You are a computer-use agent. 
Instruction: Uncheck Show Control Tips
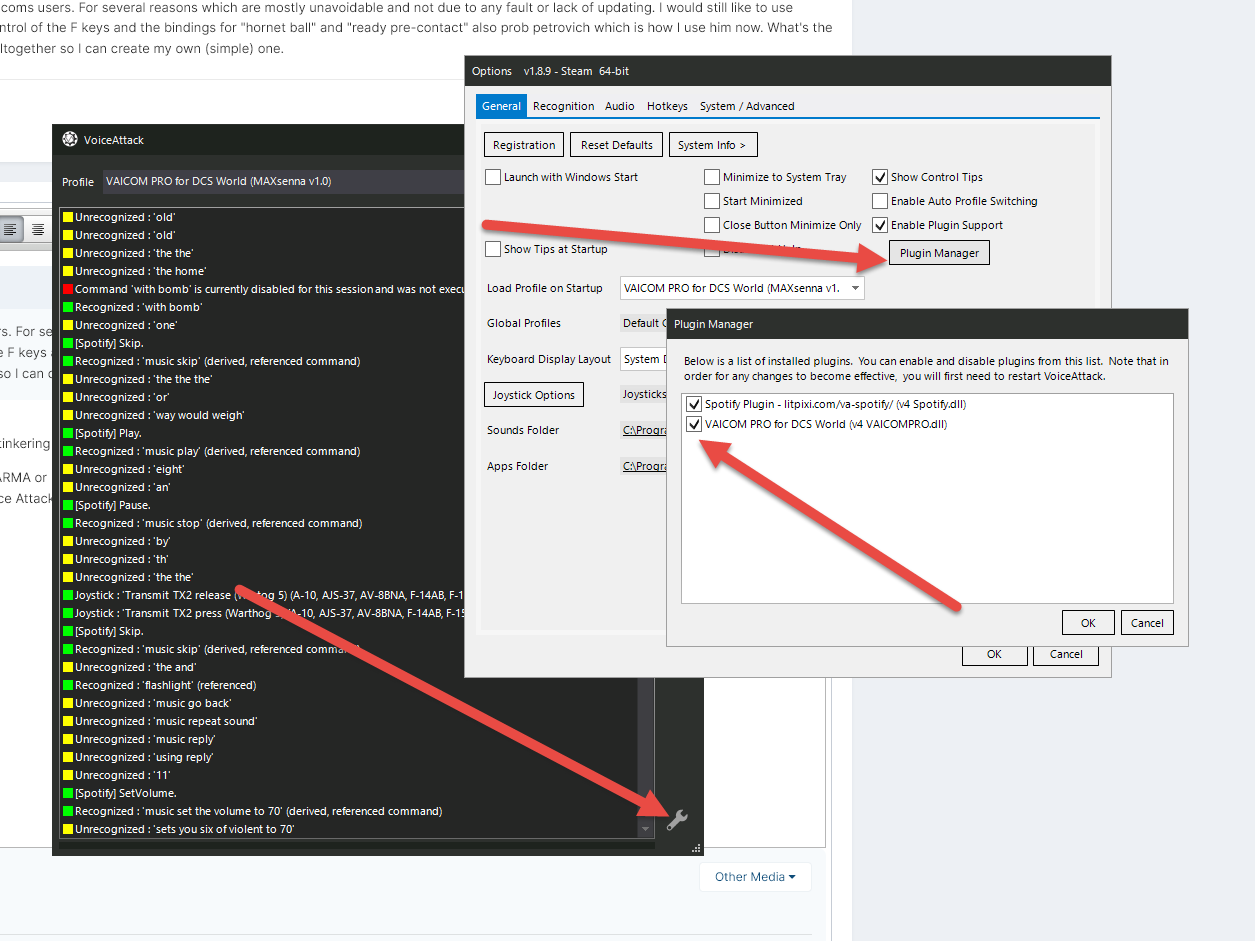coord(880,177)
